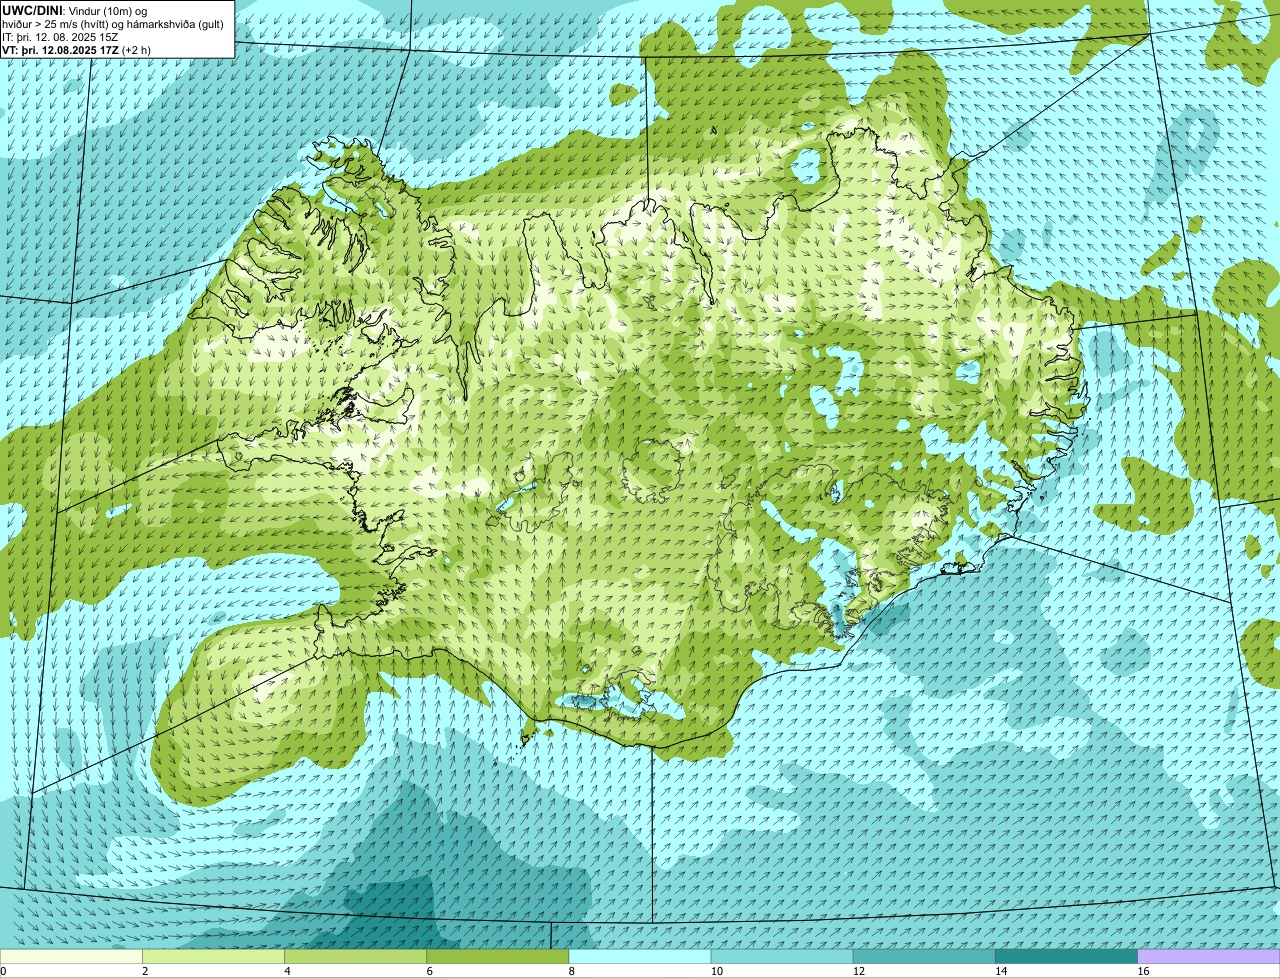Viewport: 1280px width, 978px height.
Task: Click the legend scale label "4"
Action: pos(287,971)
